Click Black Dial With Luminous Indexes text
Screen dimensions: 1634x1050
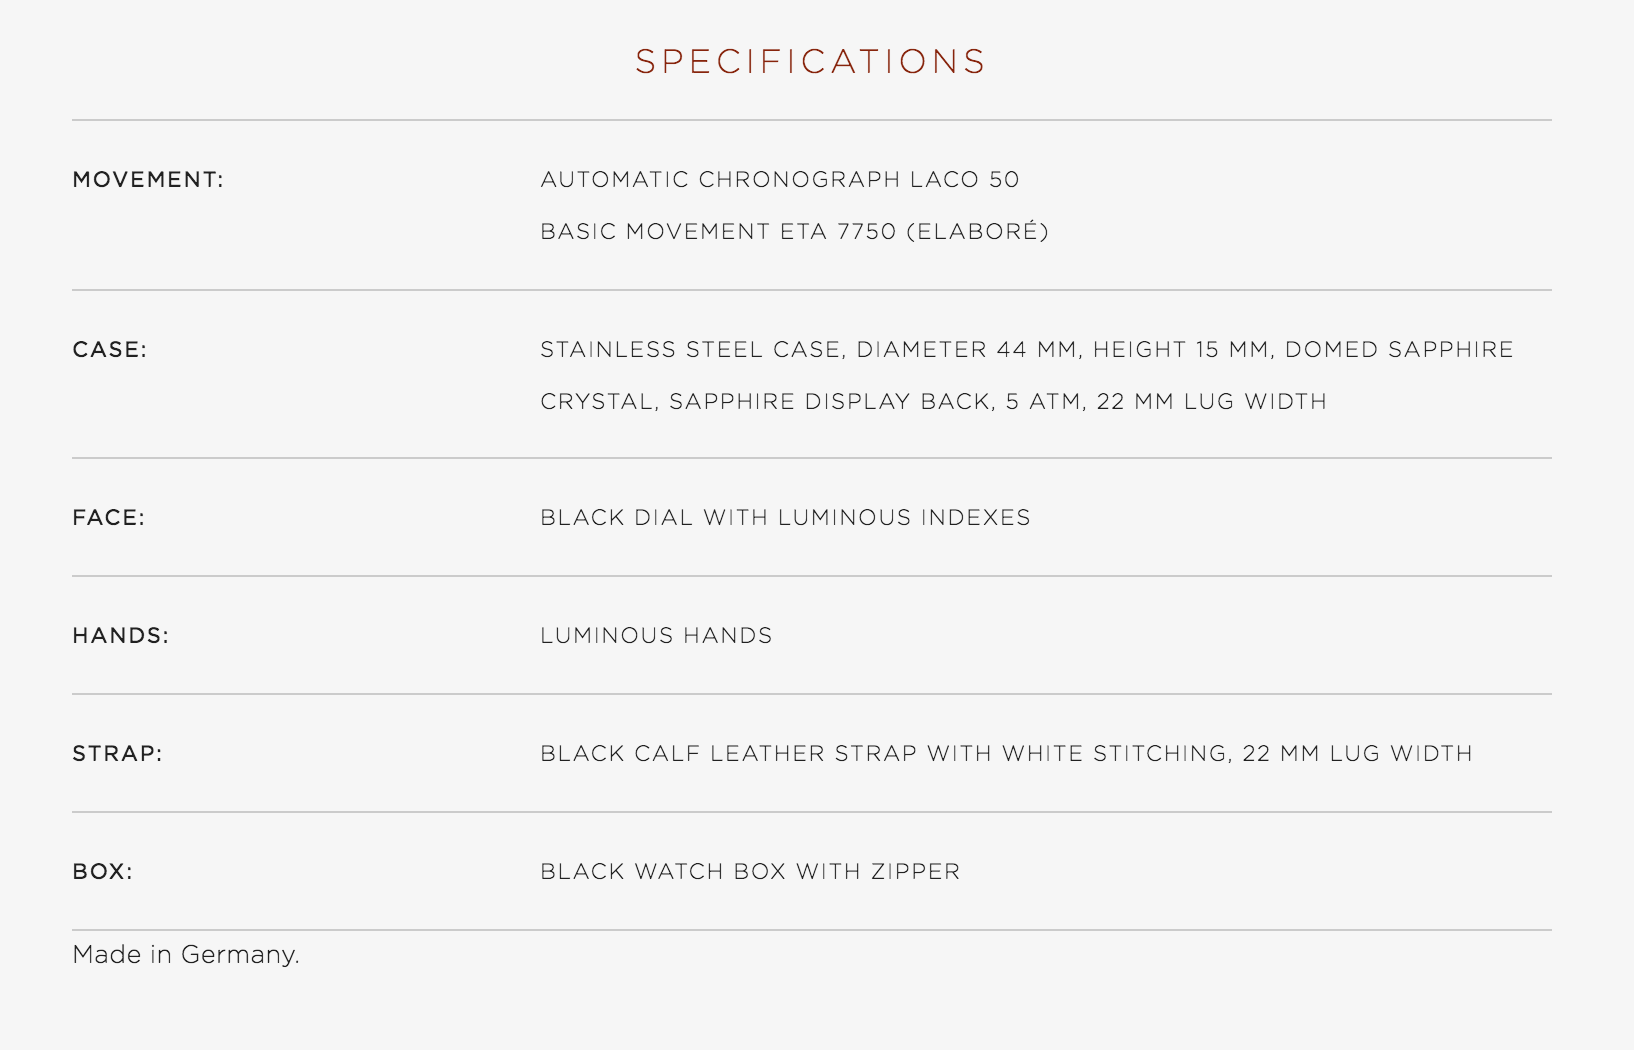785,518
